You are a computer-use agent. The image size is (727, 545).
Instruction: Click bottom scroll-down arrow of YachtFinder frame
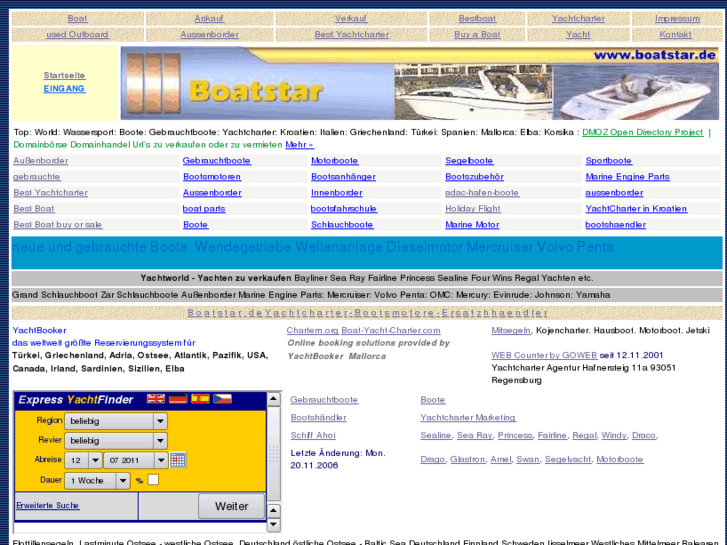274,525
